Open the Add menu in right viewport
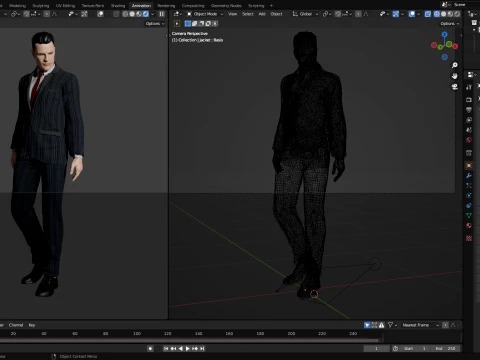480x360 pixels. 262,14
